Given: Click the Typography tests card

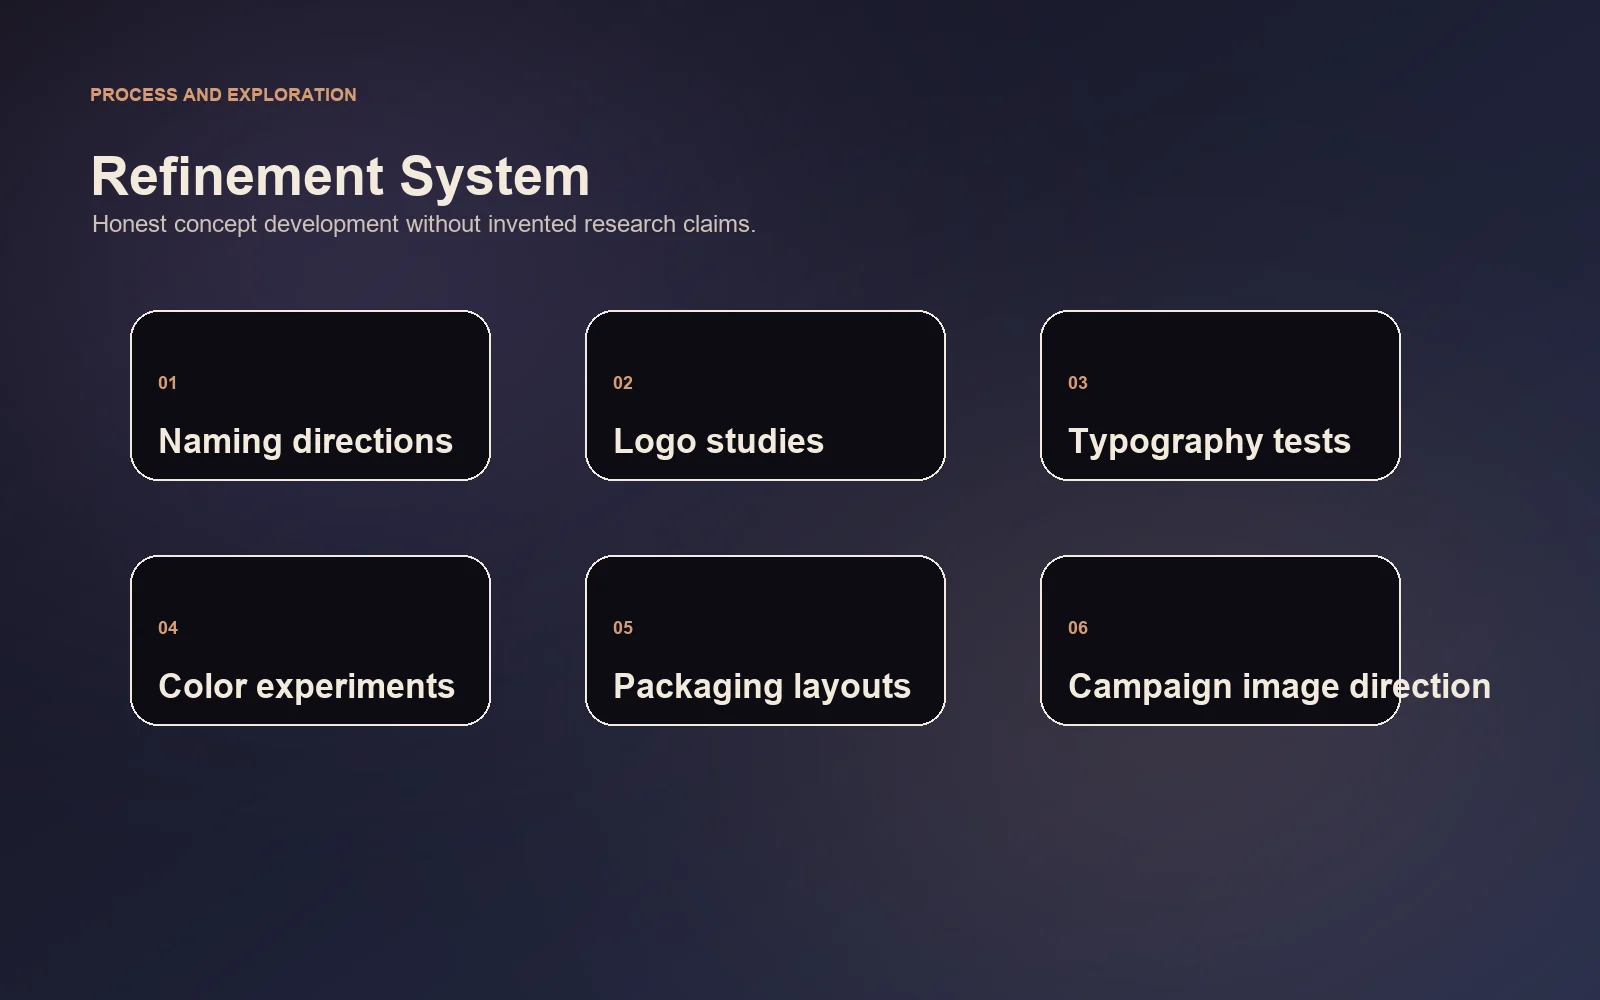Looking at the screenshot, I should 1220,395.
